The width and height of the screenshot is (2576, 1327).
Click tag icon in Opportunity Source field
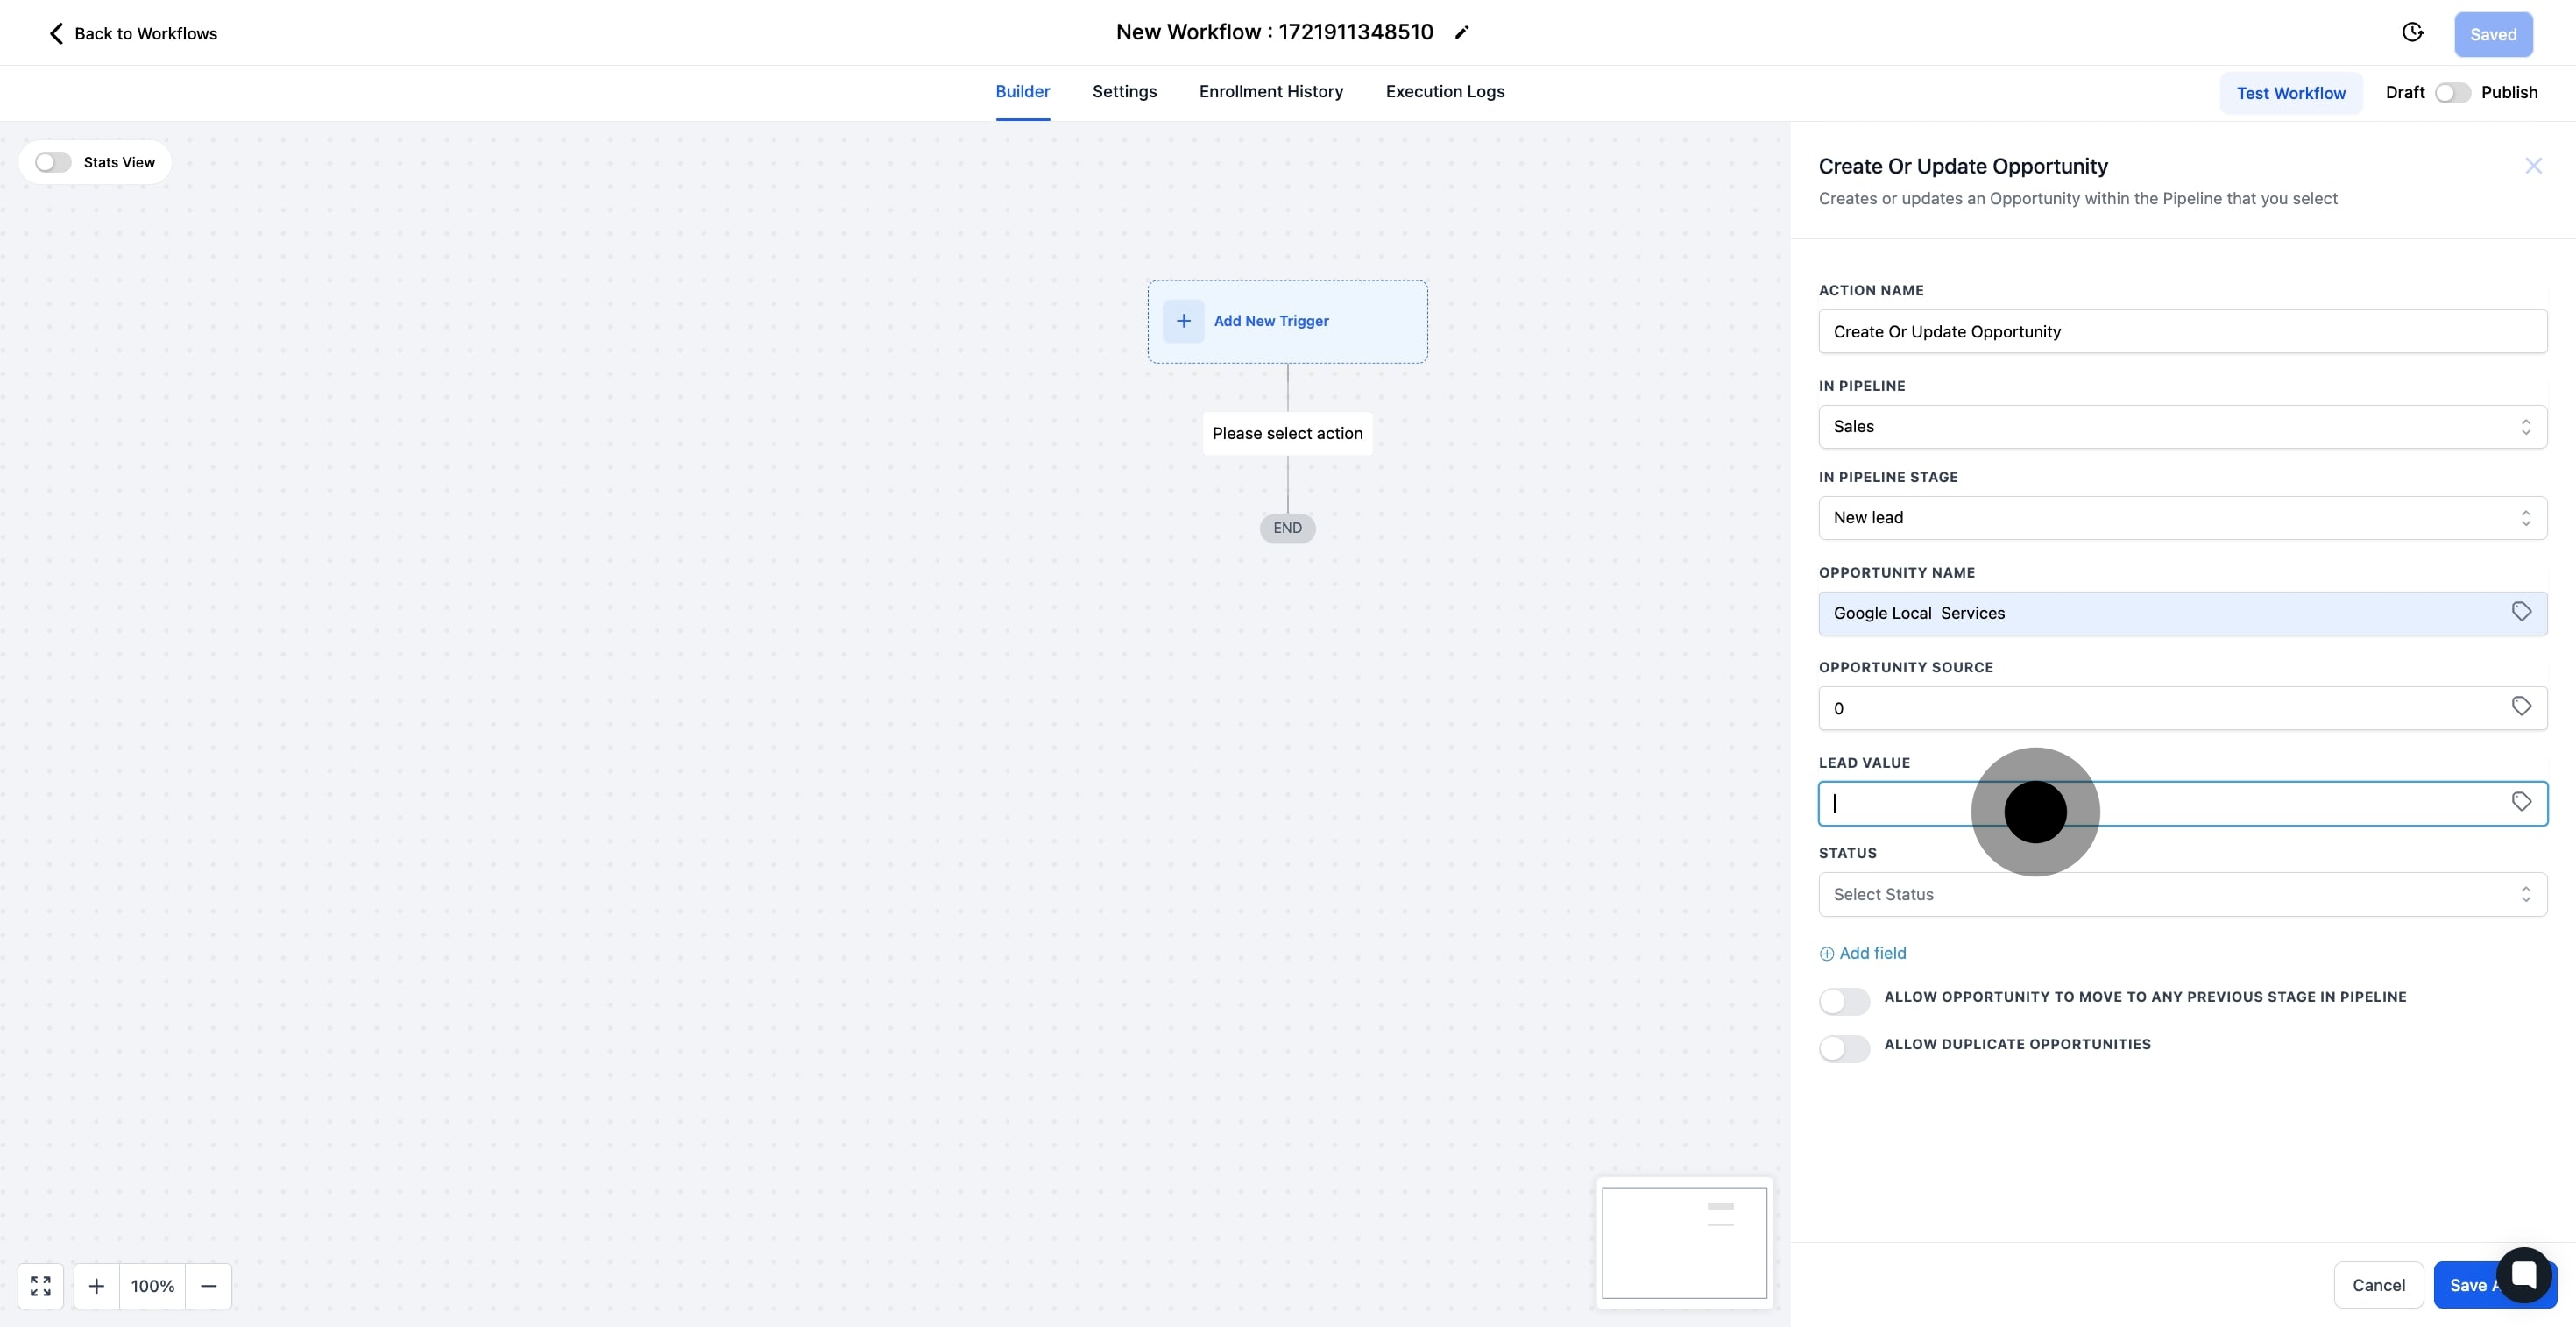(x=2521, y=707)
